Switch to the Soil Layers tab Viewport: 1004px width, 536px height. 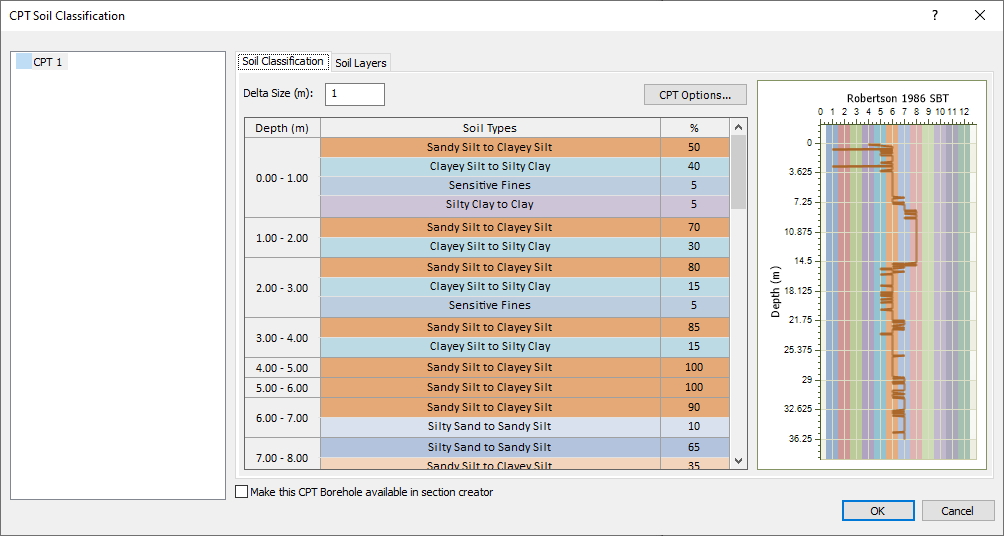[360, 63]
